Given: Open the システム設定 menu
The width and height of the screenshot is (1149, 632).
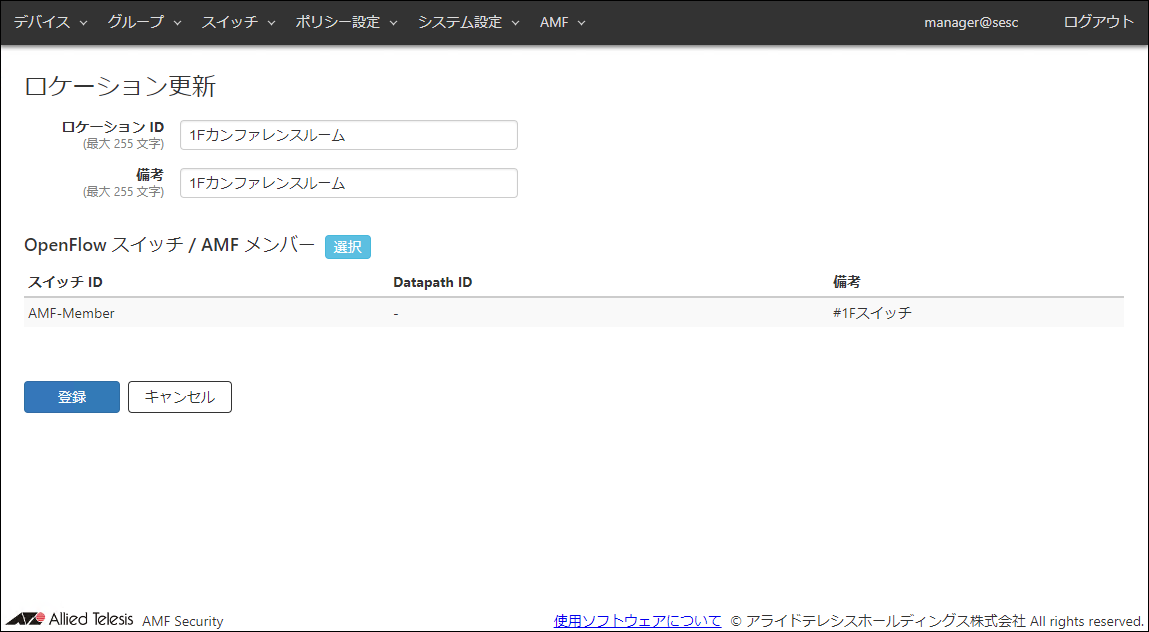Looking at the screenshot, I should [468, 22].
